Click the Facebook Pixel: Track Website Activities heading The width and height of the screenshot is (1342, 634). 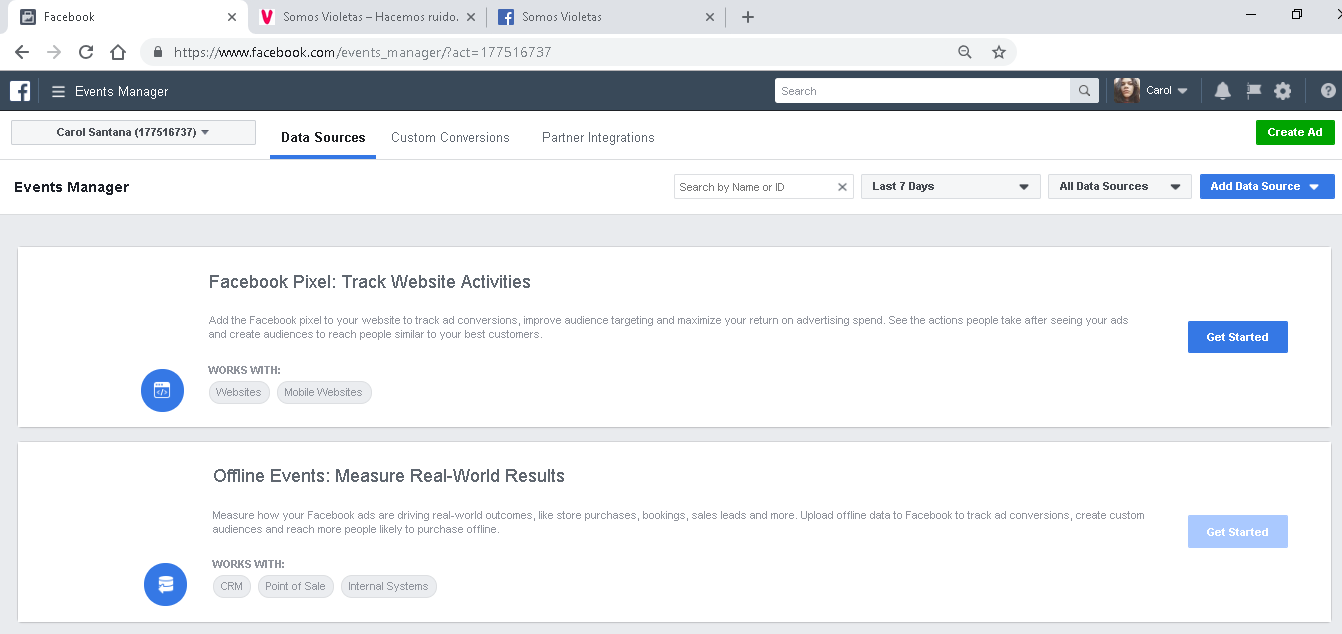pyautogui.click(x=370, y=282)
